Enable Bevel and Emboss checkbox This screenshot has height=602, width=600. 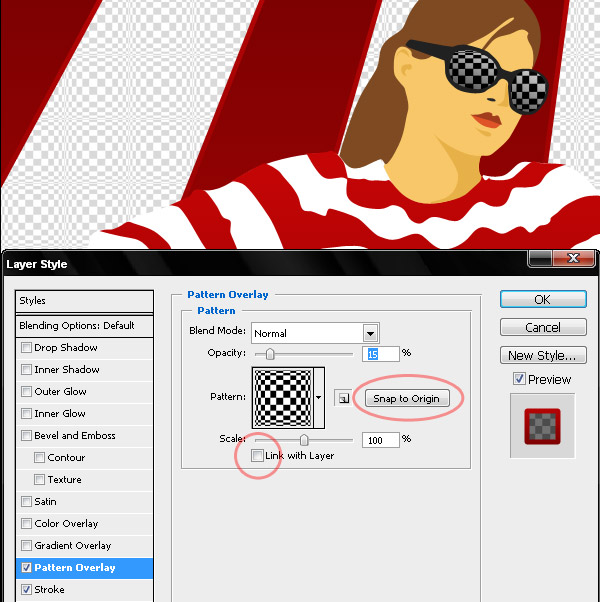(x=26, y=435)
